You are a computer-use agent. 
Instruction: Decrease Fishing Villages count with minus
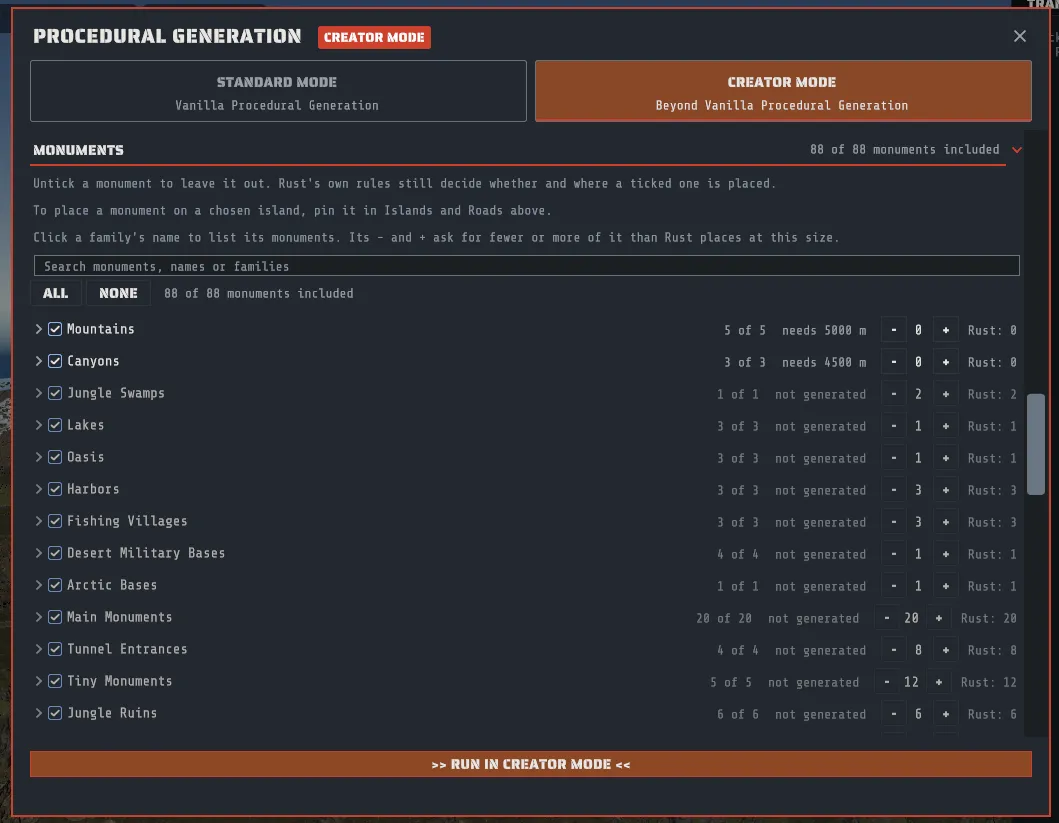[x=894, y=522]
